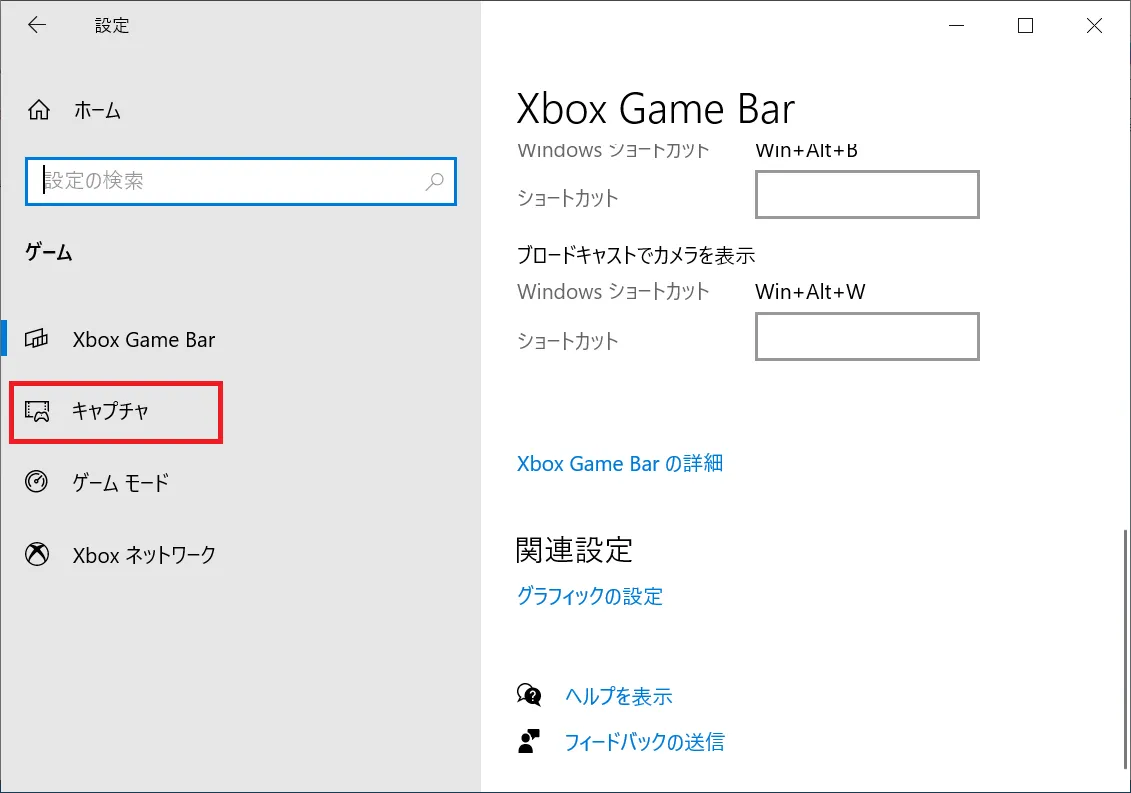Viewport: 1131px width, 793px height.
Task: Open ホーム settings home
Action: 97,110
